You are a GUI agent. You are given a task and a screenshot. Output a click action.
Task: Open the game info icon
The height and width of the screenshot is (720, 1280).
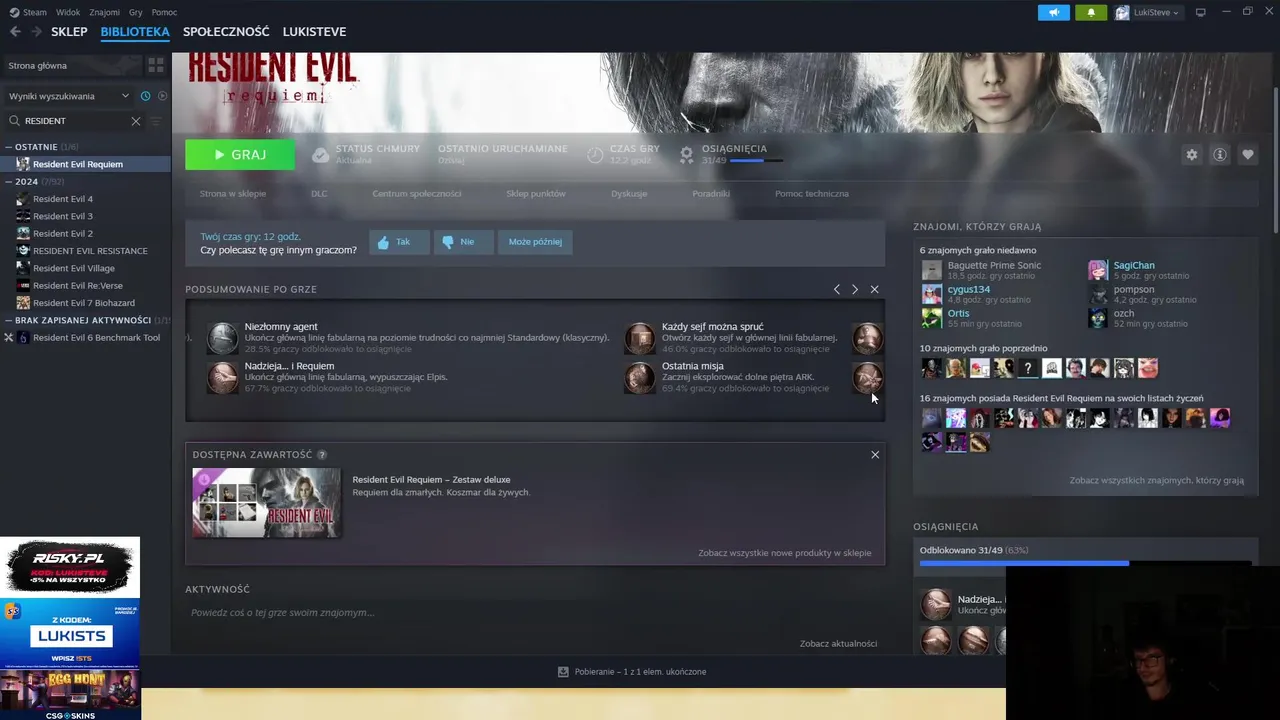coord(1219,155)
